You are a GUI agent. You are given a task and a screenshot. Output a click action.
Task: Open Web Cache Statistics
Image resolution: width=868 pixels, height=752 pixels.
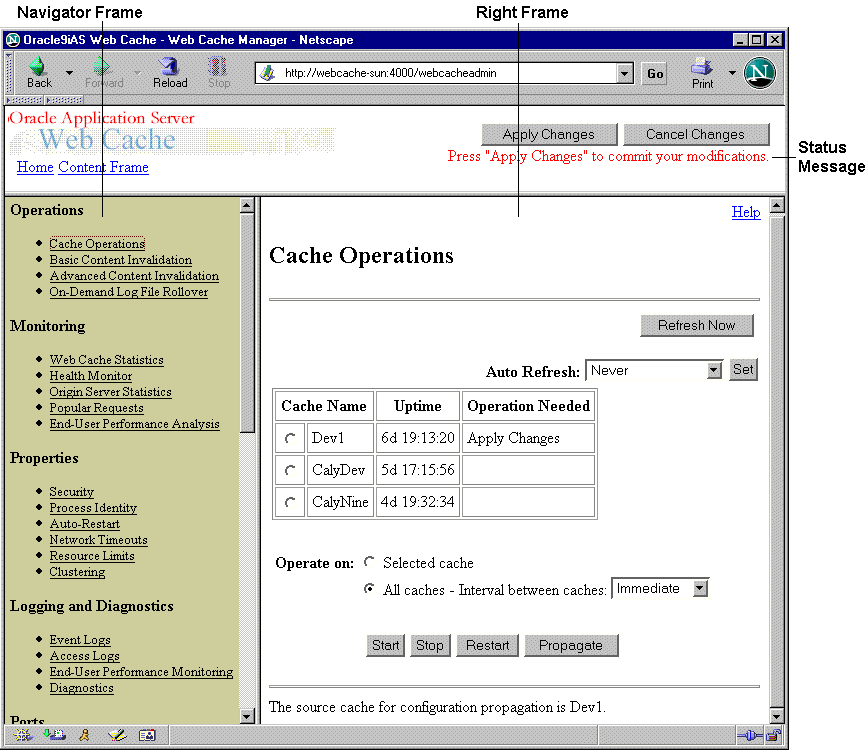pyautogui.click(x=106, y=360)
